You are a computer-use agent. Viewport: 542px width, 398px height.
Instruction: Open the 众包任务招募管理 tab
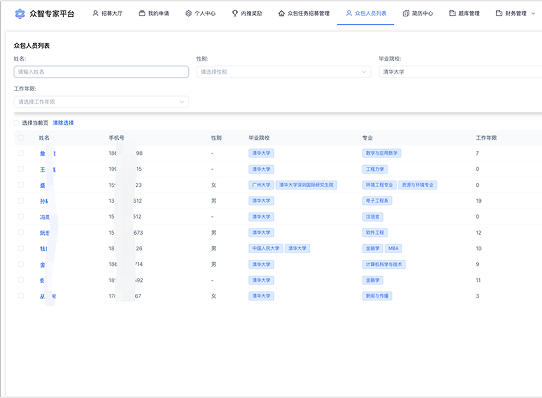coord(304,13)
